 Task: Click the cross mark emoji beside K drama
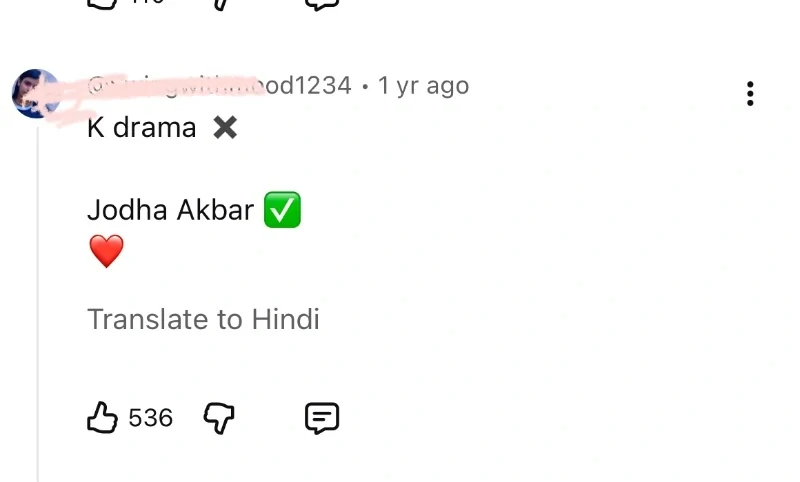[225, 128]
